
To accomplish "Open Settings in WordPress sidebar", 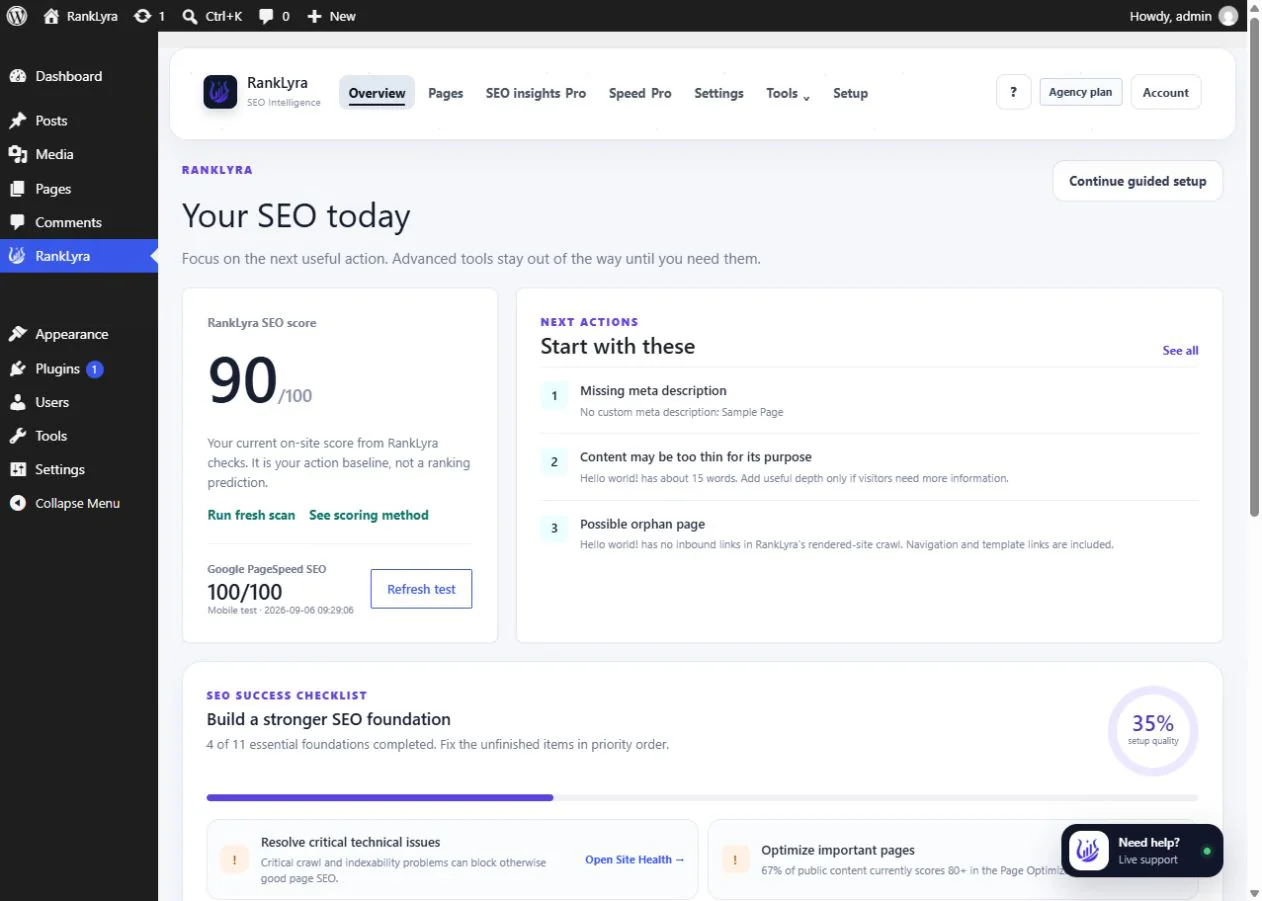I will point(79,469).
